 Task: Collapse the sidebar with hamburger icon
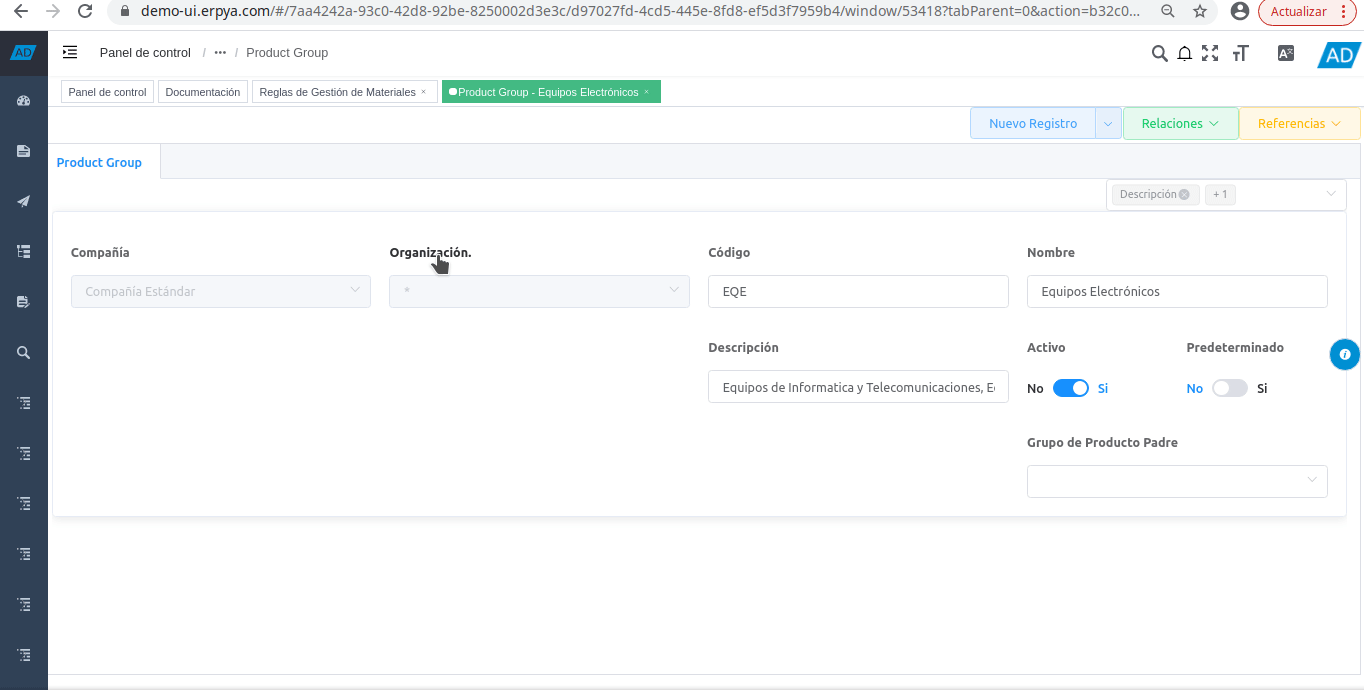tap(70, 52)
